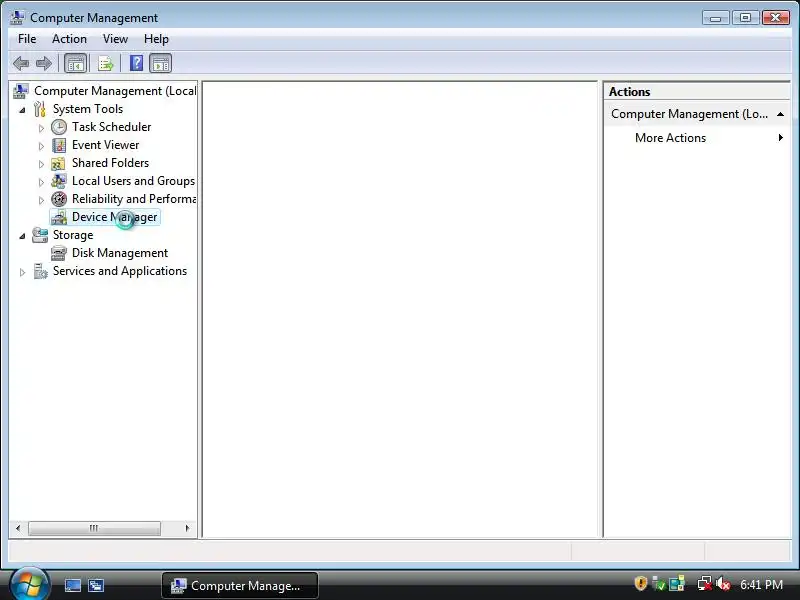Click the Computer Management title bar icon

17,18
